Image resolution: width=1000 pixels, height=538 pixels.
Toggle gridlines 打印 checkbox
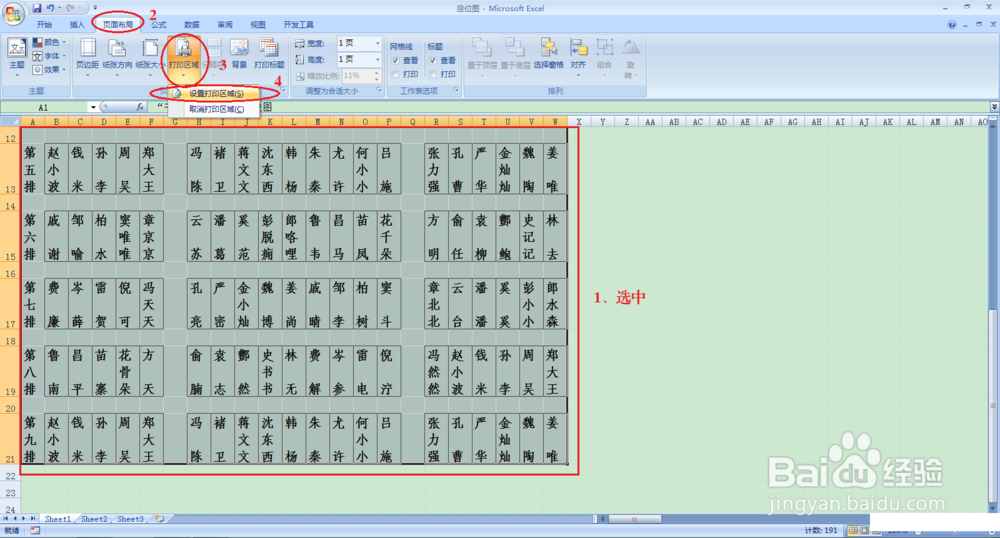click(x=396, y=75)
